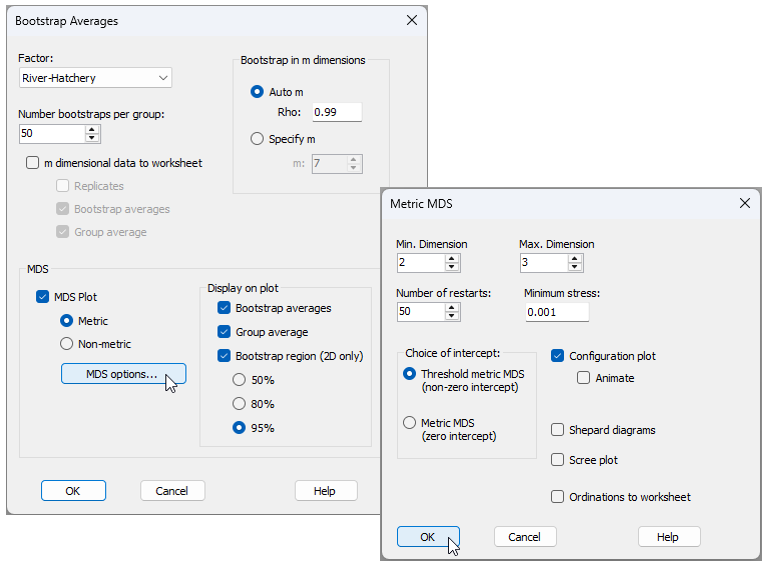Select the 80% bootstrap region
The height and width of the screenshot is (566, 767).
click(x=240, y=404)
